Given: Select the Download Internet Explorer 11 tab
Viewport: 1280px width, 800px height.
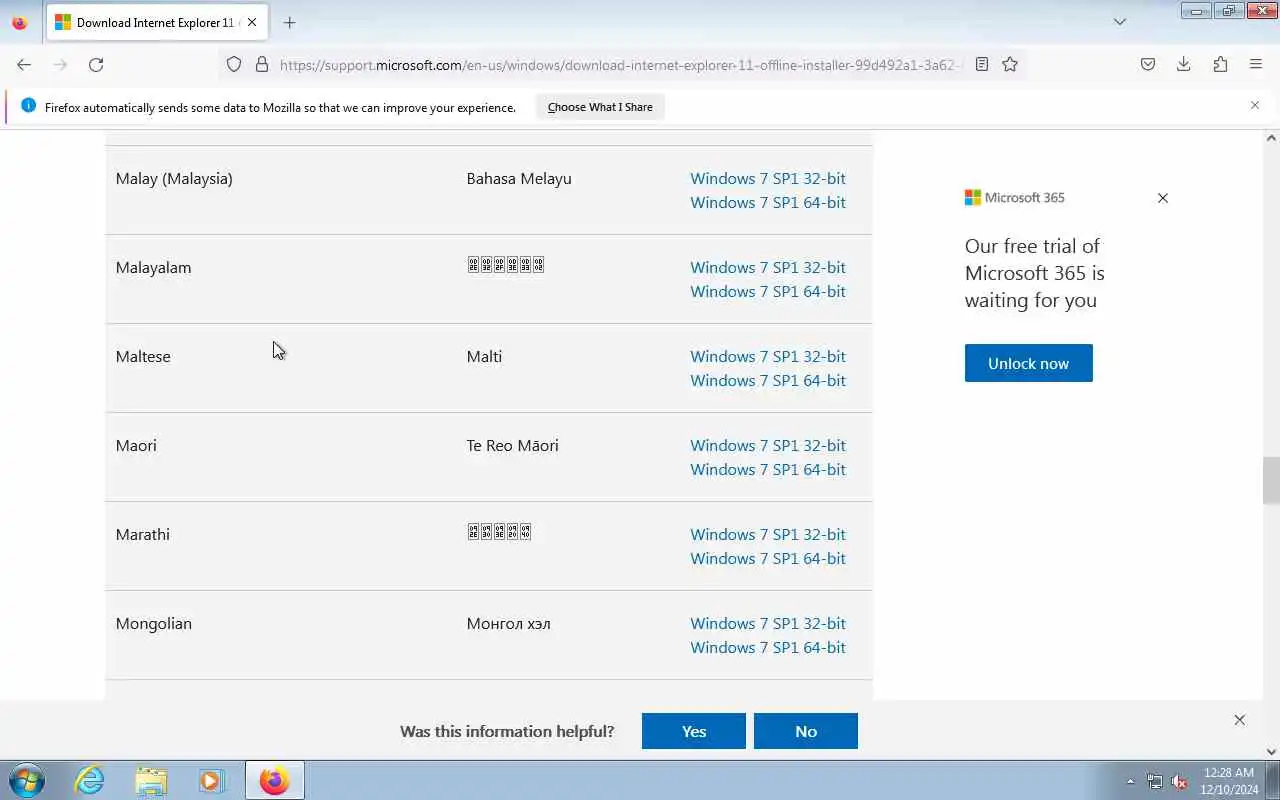Looking at the screenshot, I should click(x=157, y=22).
